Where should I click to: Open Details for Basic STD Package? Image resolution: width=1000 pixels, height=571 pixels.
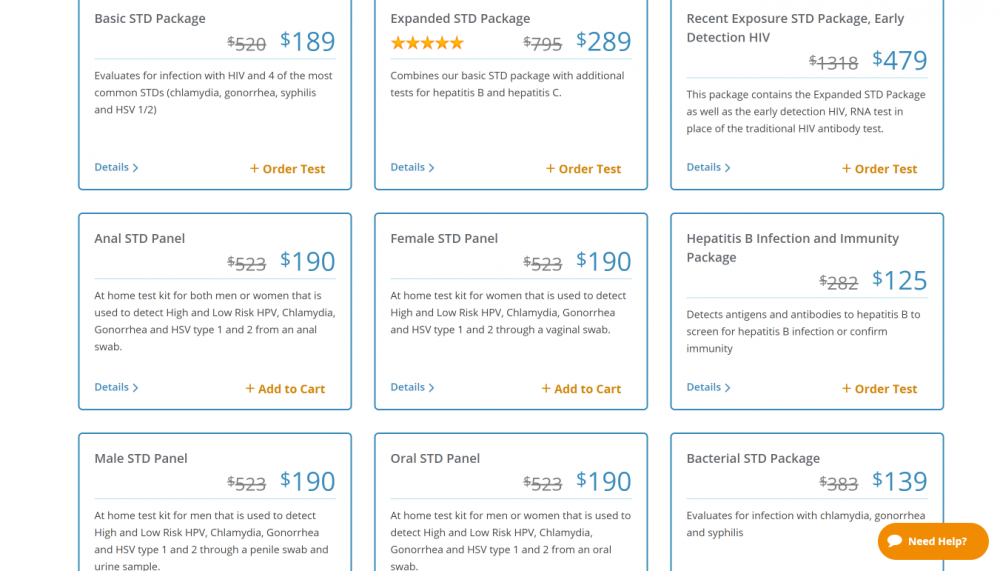116,167
